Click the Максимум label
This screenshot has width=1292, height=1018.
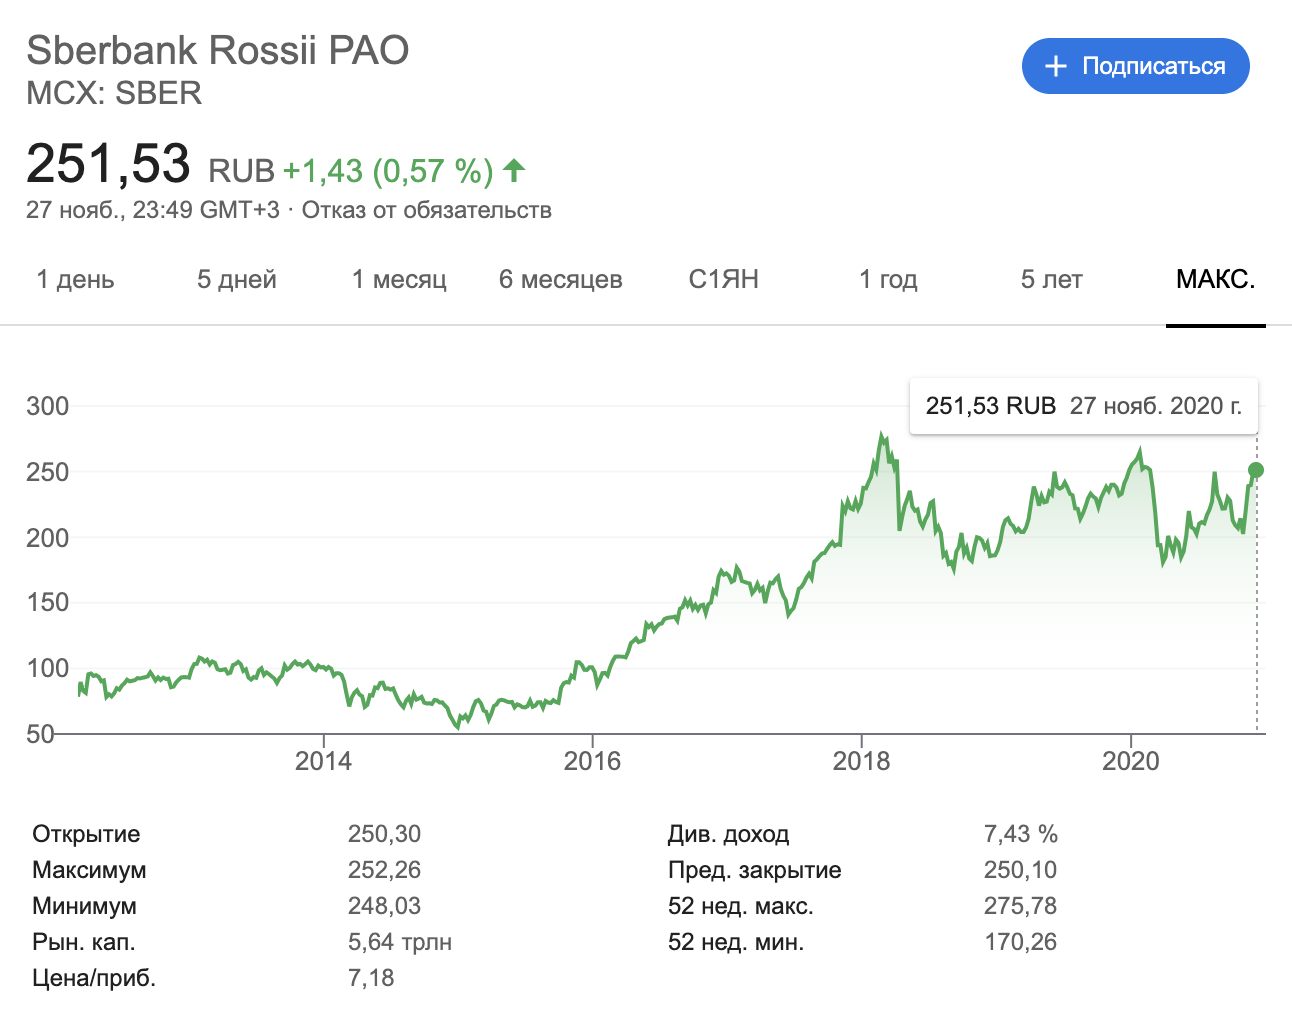pos(89,870)
